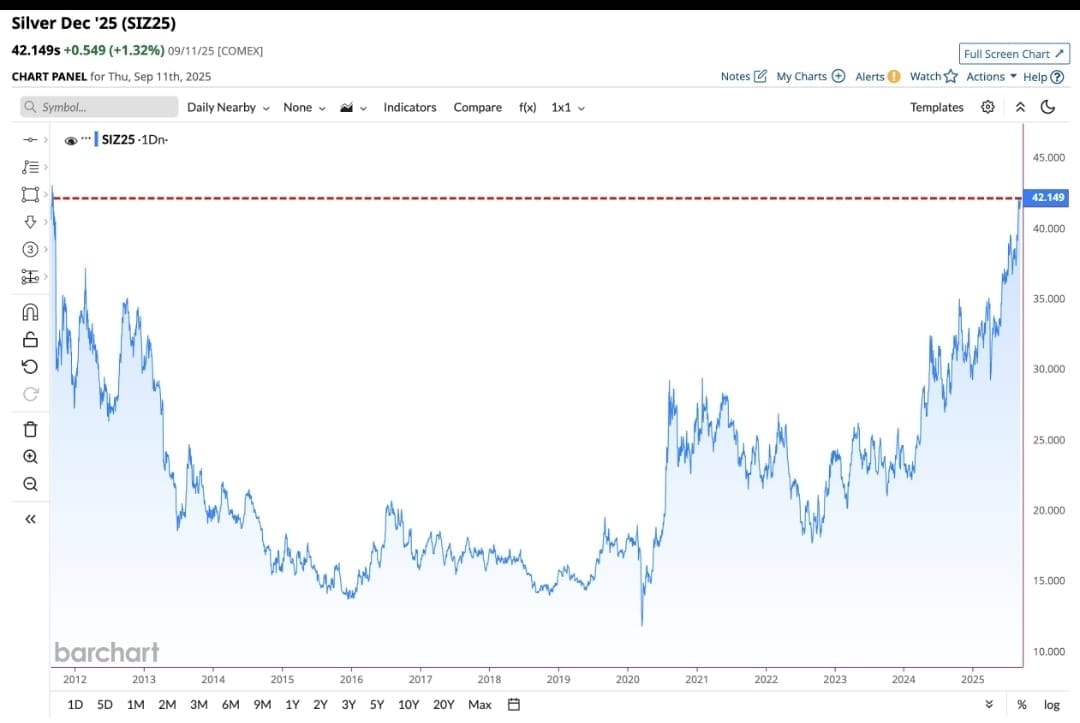This screenshot has width=1080, height=723.
Task: Open the calendar date range icon
Action: click(x=513, y=704)
